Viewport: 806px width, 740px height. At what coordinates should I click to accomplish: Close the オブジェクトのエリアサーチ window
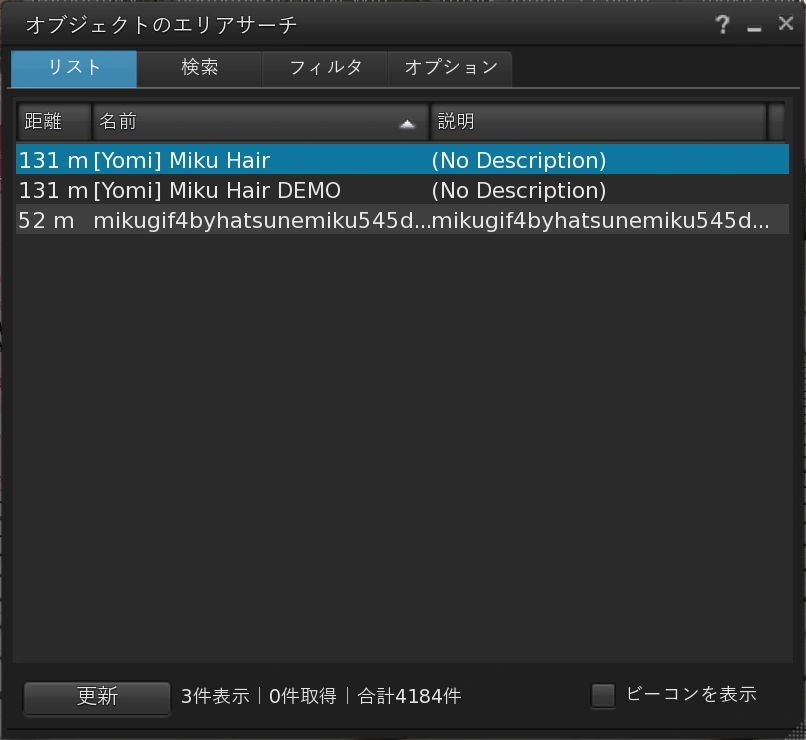[x=785, y=23]
